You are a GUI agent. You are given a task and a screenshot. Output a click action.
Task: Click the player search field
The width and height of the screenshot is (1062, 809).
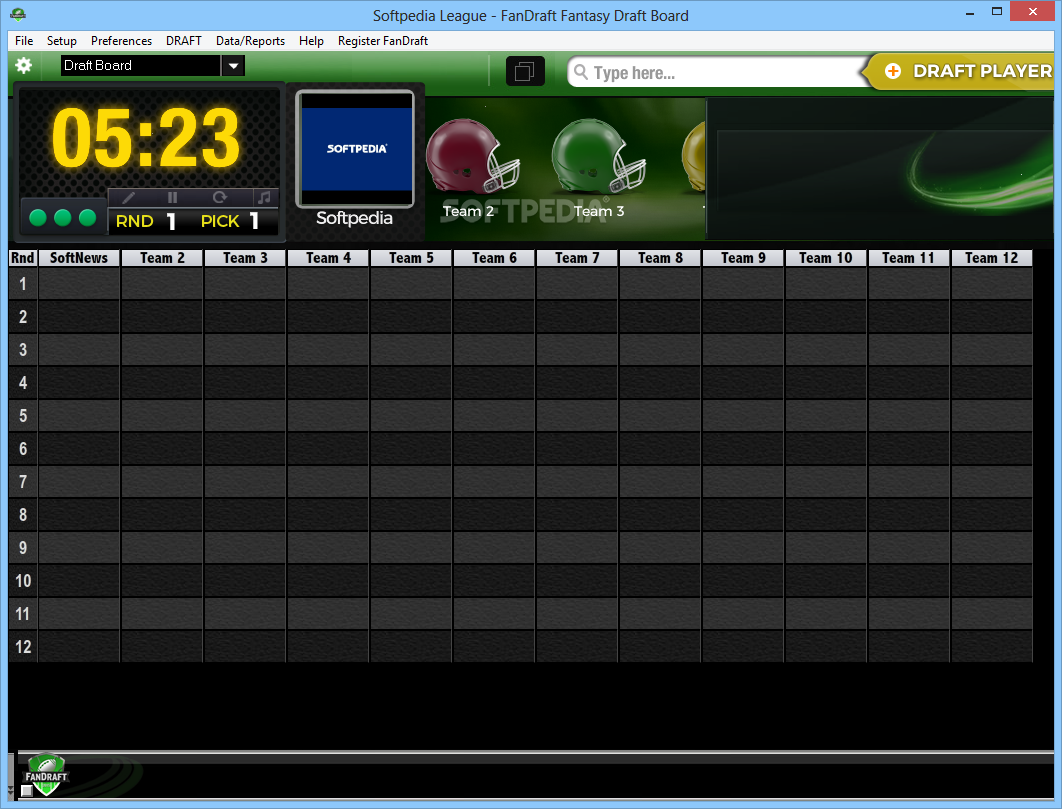[x=718, y=72]
